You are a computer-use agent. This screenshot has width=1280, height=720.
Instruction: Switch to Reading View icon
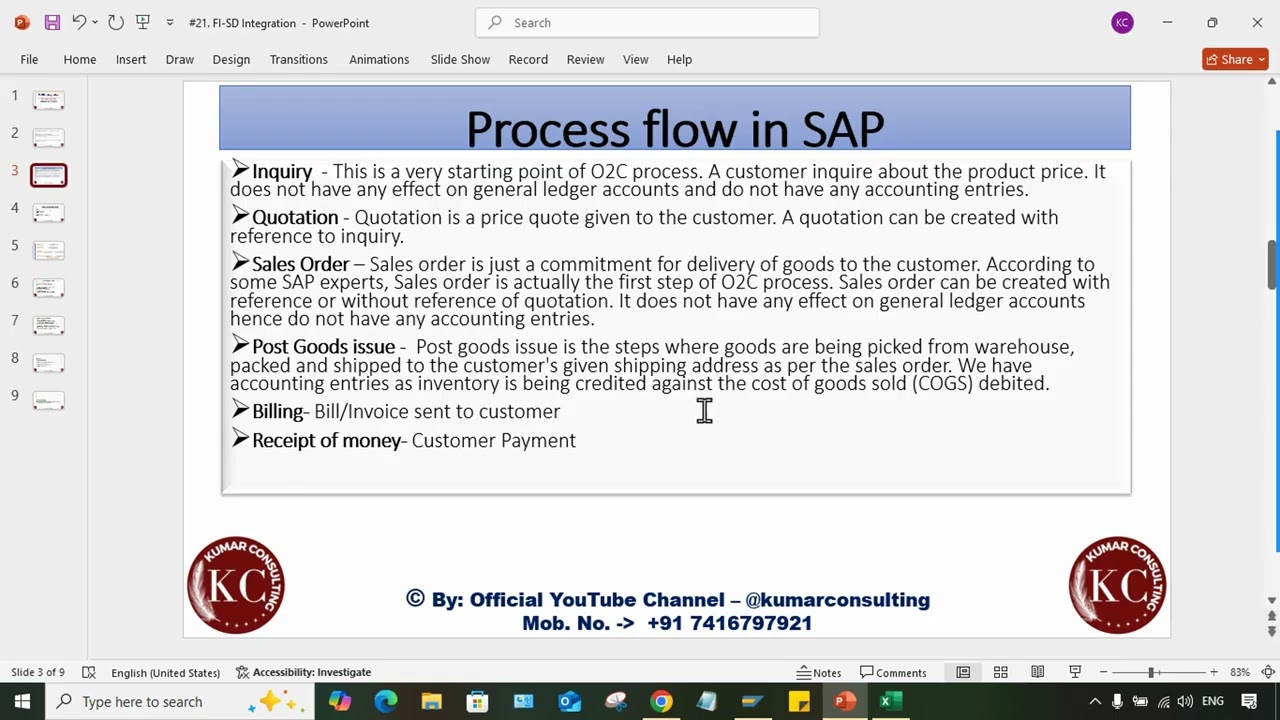click(1038, 672)
